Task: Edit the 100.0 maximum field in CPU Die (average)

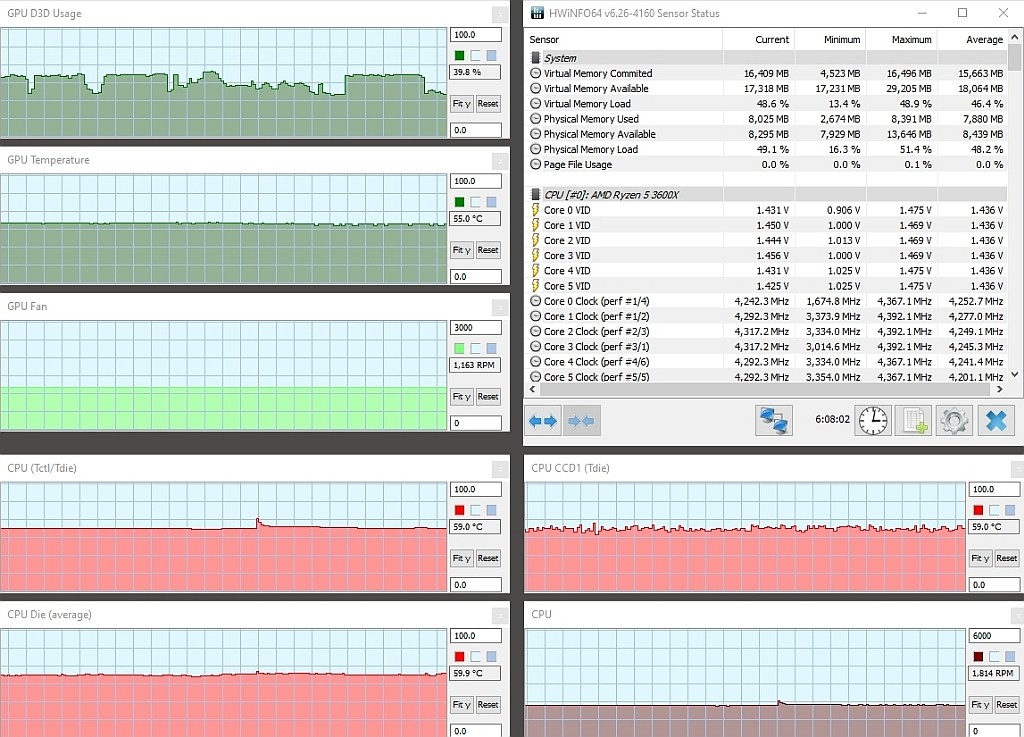Action: (476, 636)
